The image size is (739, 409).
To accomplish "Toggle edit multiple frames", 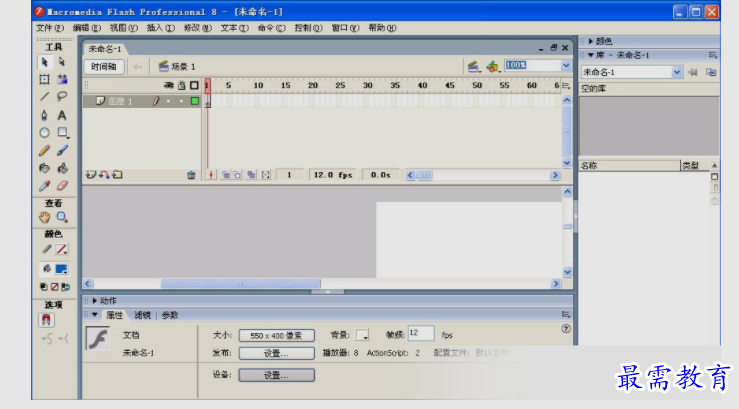I will [251, 175].
